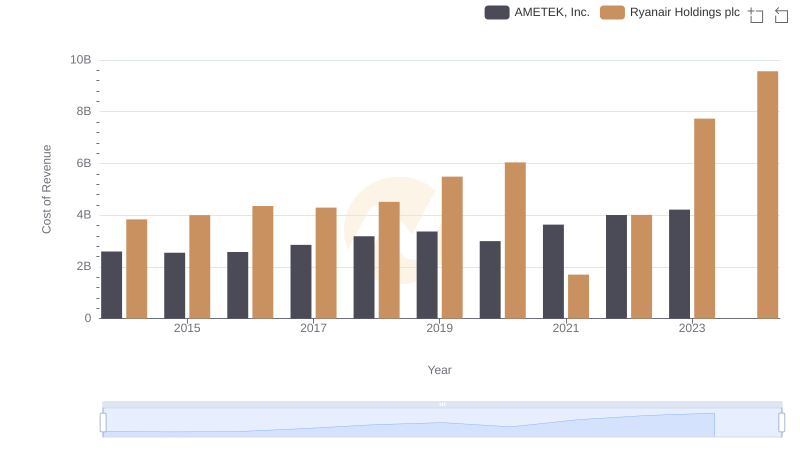The image size is (800, 461).
Task: Select the Ryanair bar for 2015
Action: pos(199,267)
